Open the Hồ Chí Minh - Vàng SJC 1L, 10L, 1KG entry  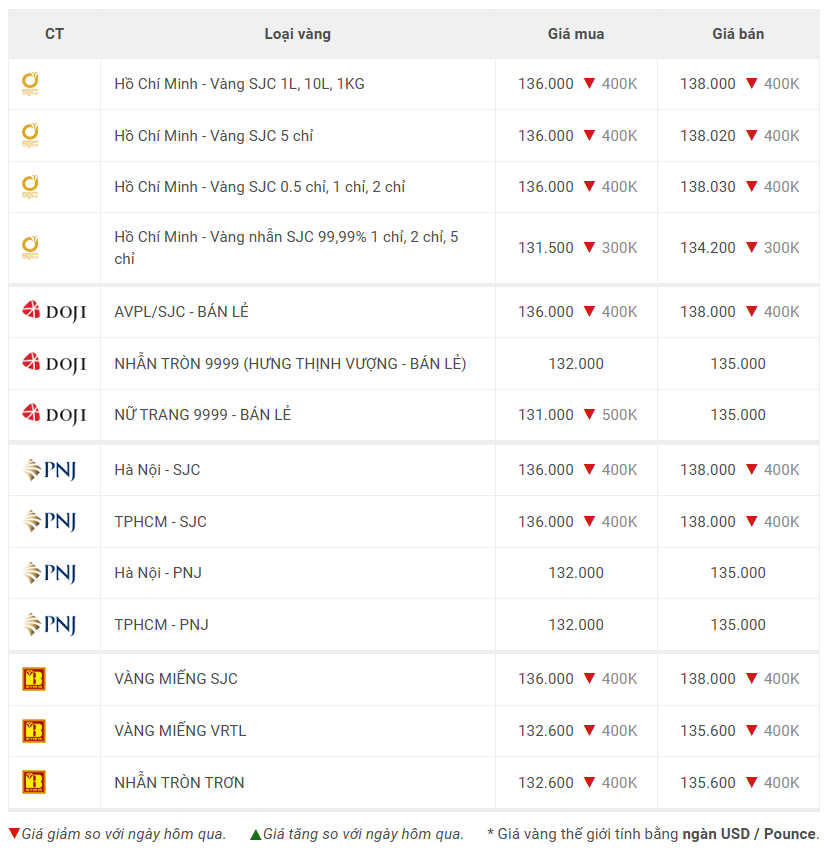pyautogui.click(x=239, y=84)
